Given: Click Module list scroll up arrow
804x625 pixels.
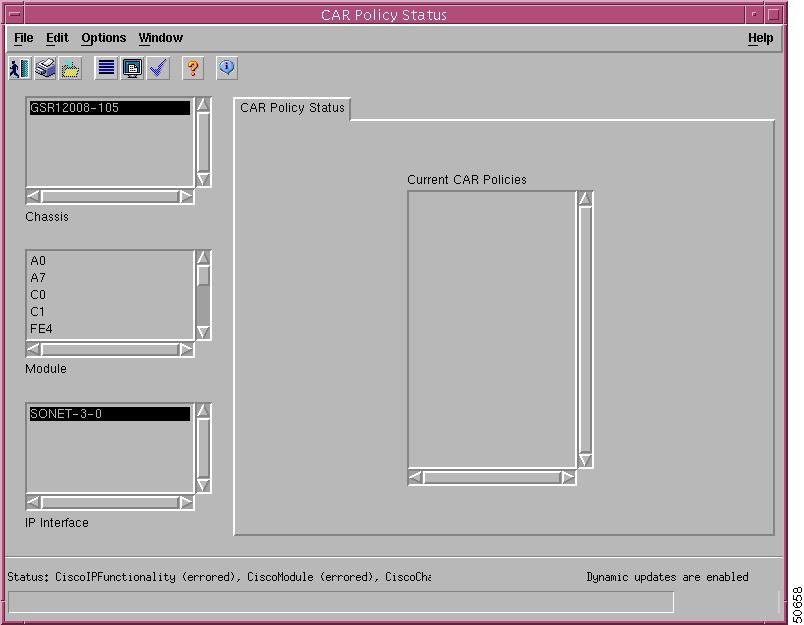Looking at the screenshot, I should (x=204, y=257).
